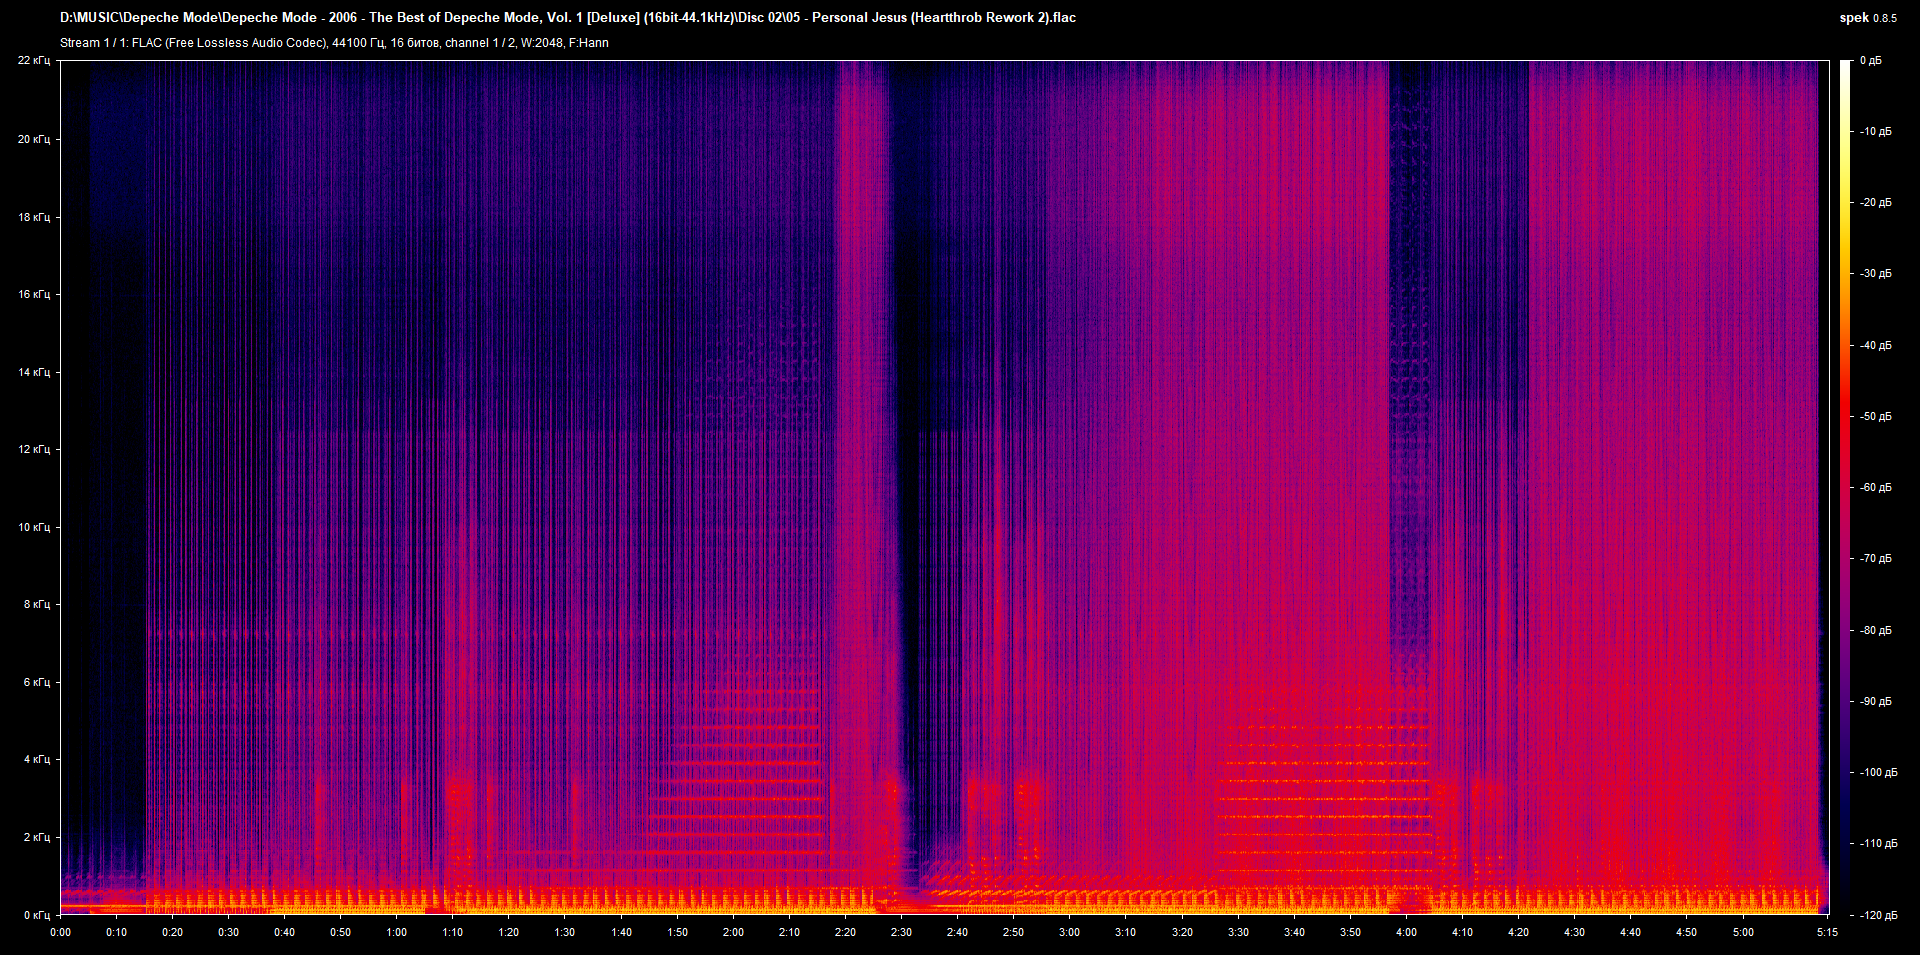
Task: Click the 1:10 time axis marker
Action: 452,932
